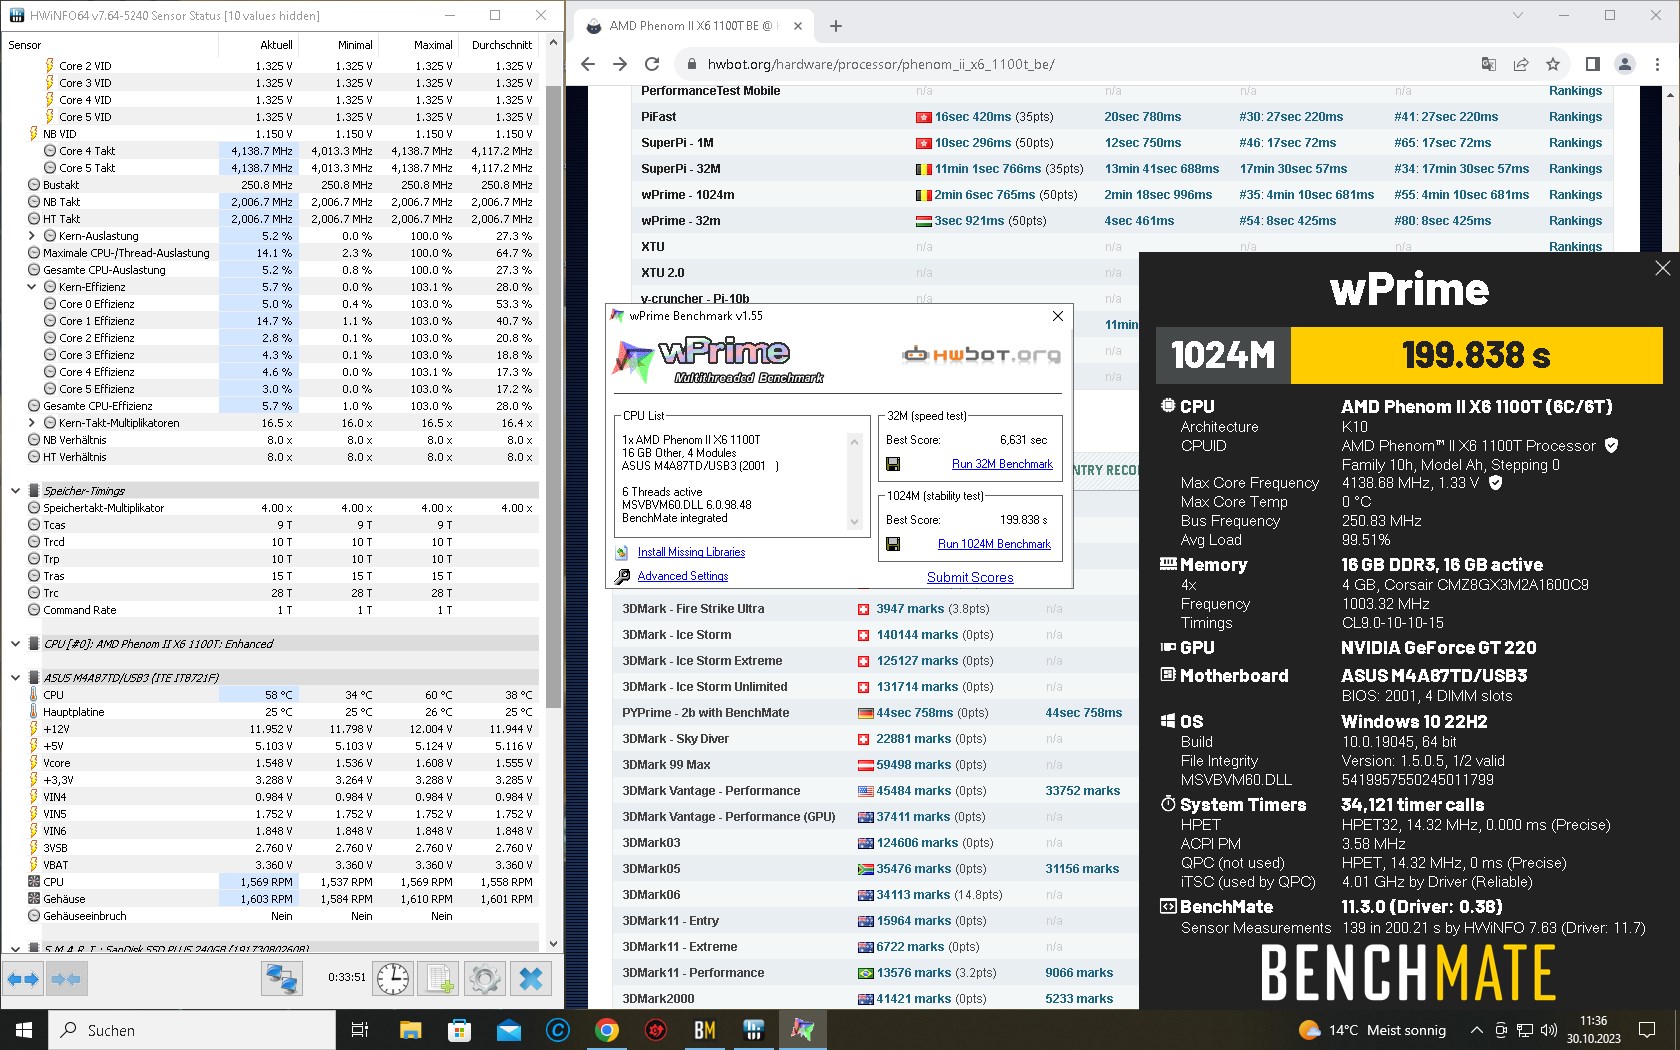The image size is (1680, 1050).
Task: Click Run 1024M Benchmark link
Action: [994, 544]
